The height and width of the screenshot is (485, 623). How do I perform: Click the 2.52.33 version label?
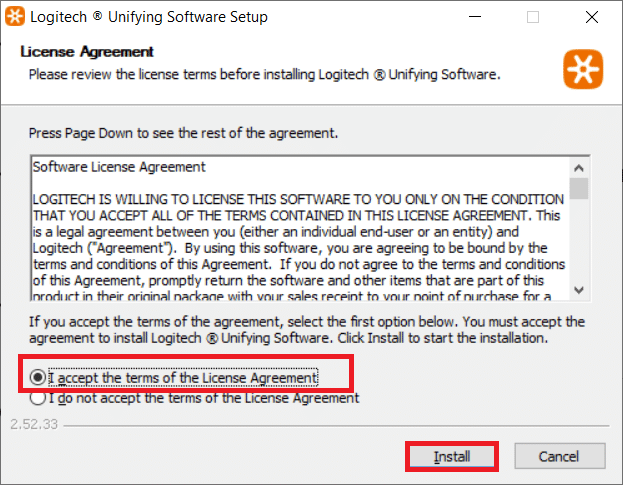pos(34,424)
